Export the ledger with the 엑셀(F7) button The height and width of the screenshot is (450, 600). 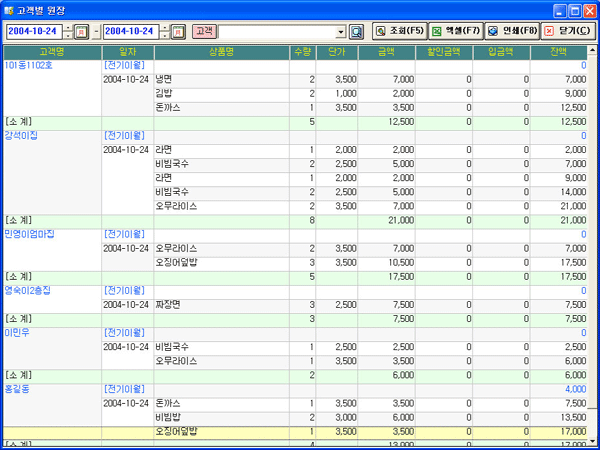click(456, 31)
